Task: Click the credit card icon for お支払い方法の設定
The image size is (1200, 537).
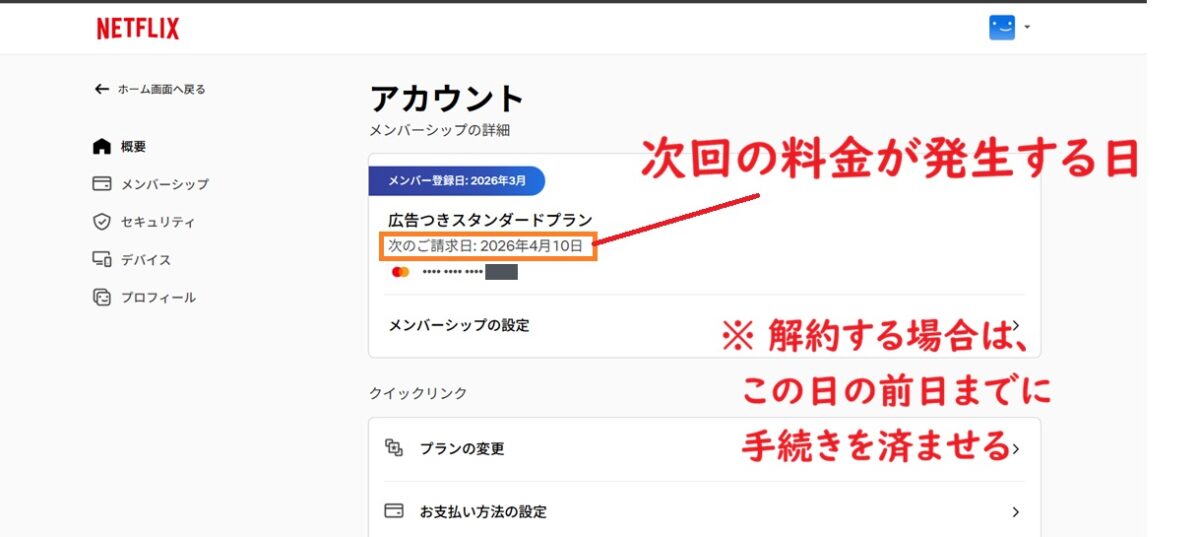Action: click(394, 511)
